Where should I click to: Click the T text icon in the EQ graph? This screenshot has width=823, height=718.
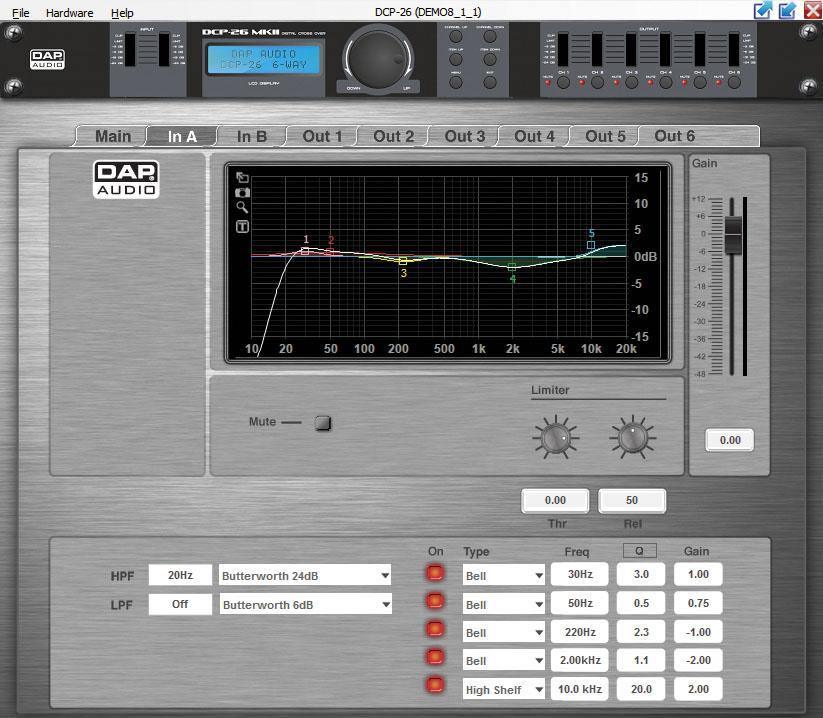pos(242,227)
